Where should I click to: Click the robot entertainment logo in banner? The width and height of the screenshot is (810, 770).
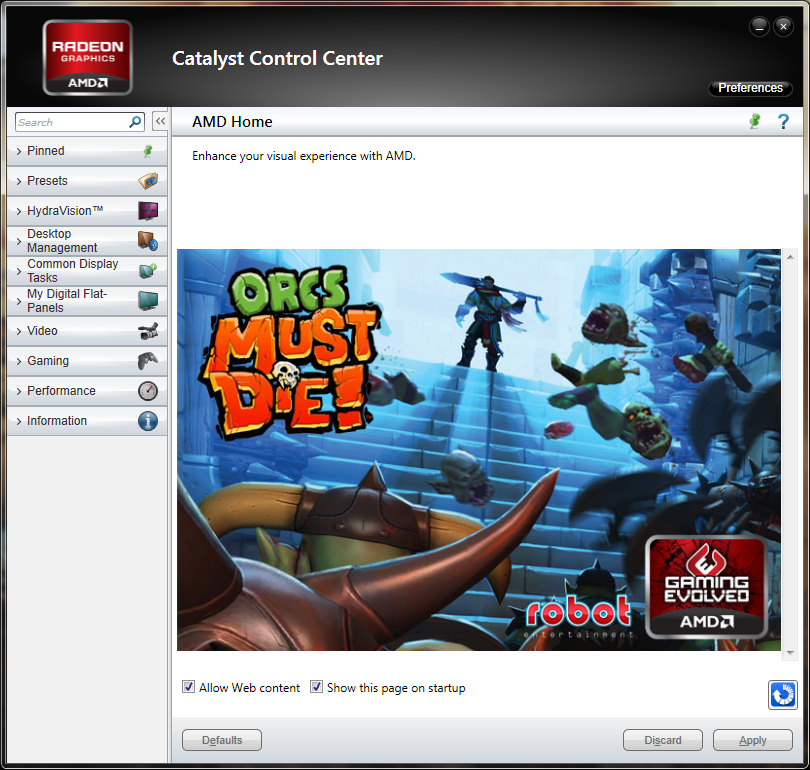click(x=579, y=618)
